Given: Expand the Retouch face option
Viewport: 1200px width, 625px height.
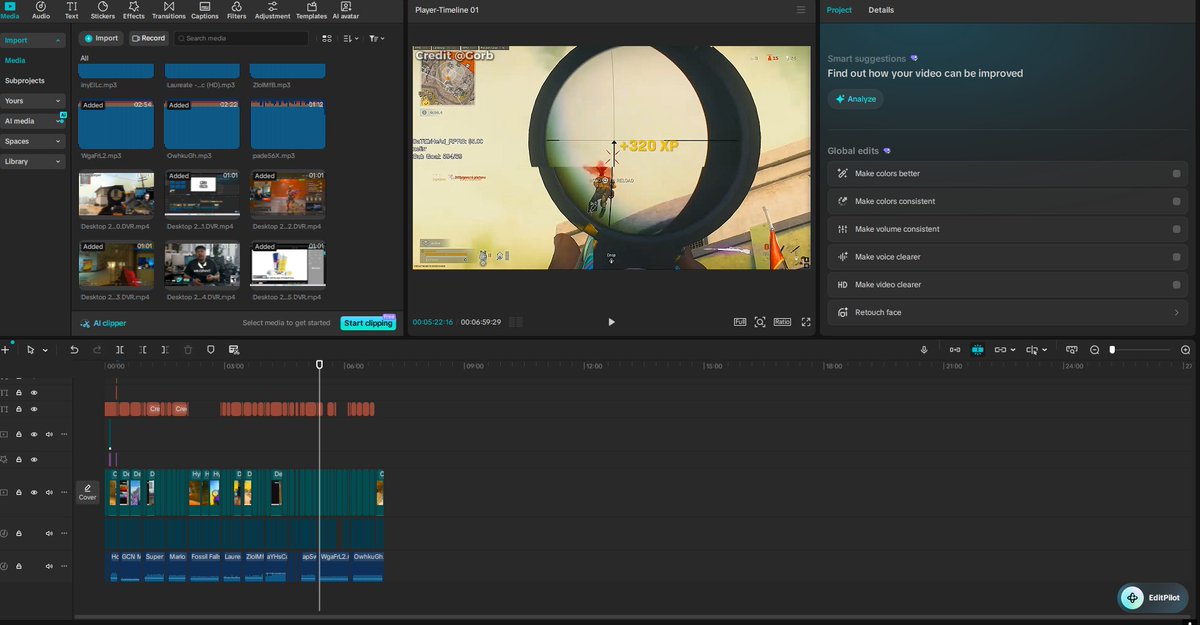Looking at the screenshot, I should pyautogui.click(x=1008, y=312).
